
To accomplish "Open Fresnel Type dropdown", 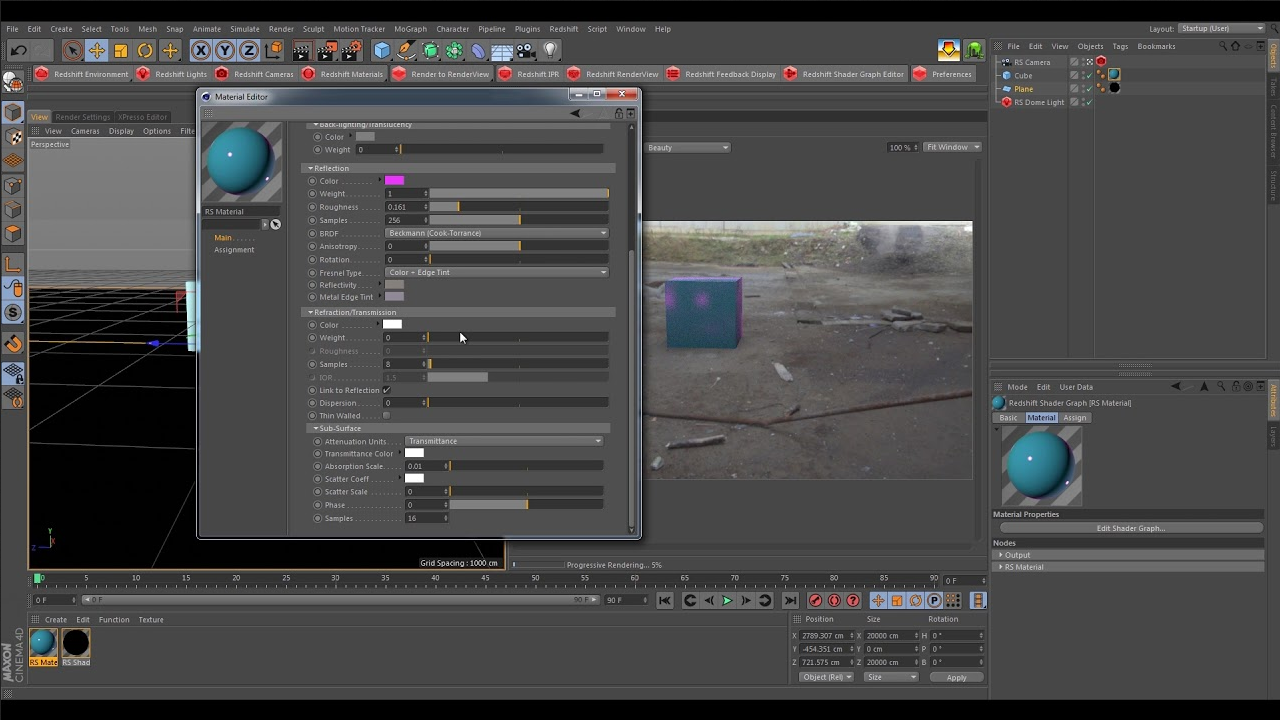I will point(497,272).
